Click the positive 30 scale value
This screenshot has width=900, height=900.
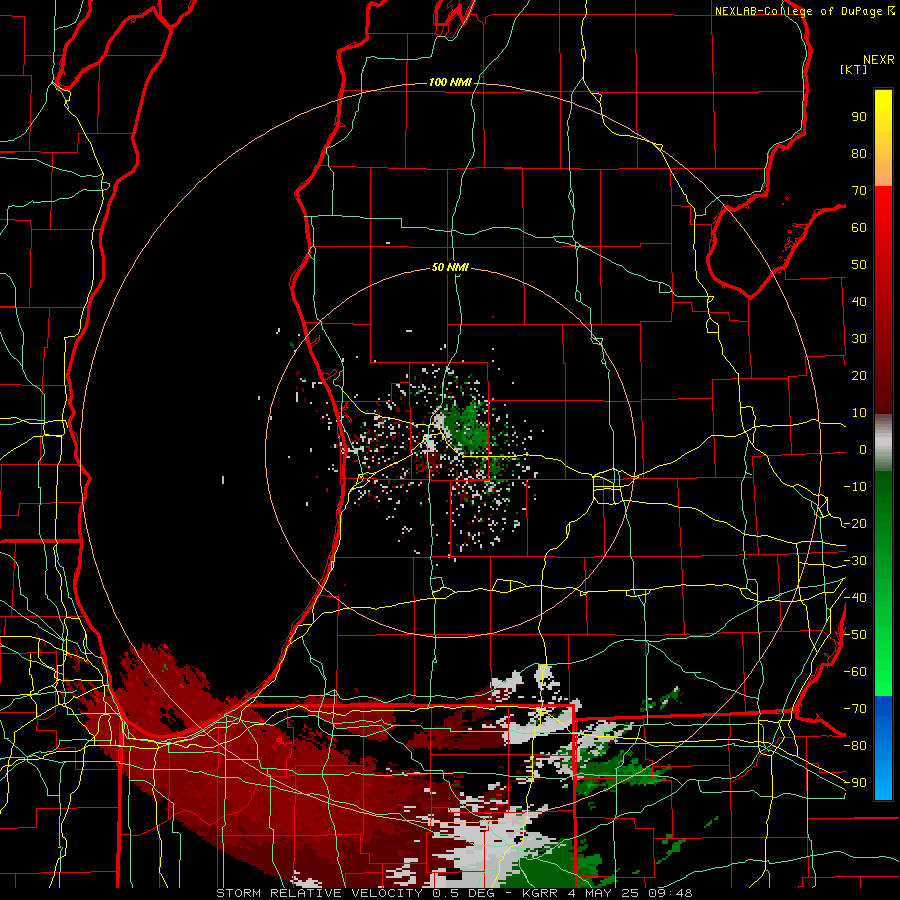tap(859, 339)
